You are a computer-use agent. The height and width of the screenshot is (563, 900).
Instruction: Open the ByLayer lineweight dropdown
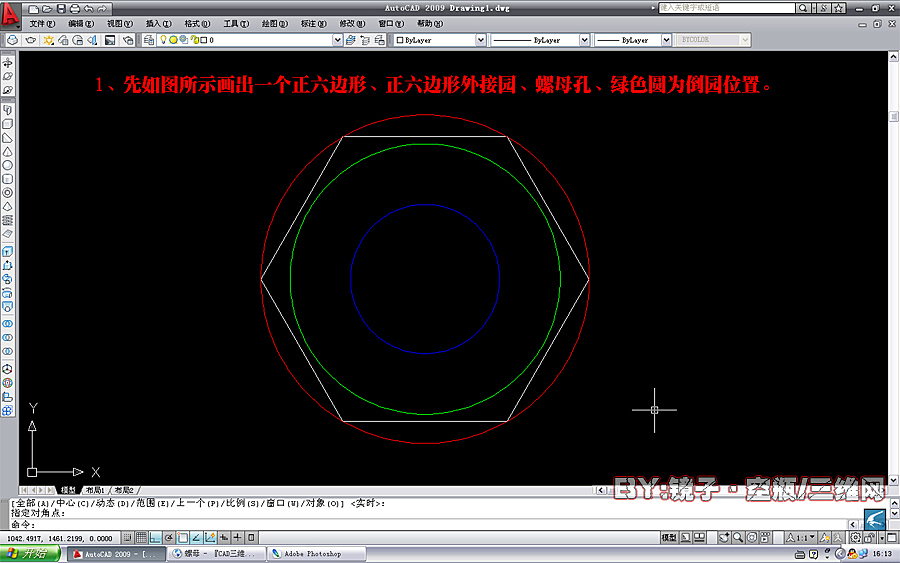pos(666,40)
